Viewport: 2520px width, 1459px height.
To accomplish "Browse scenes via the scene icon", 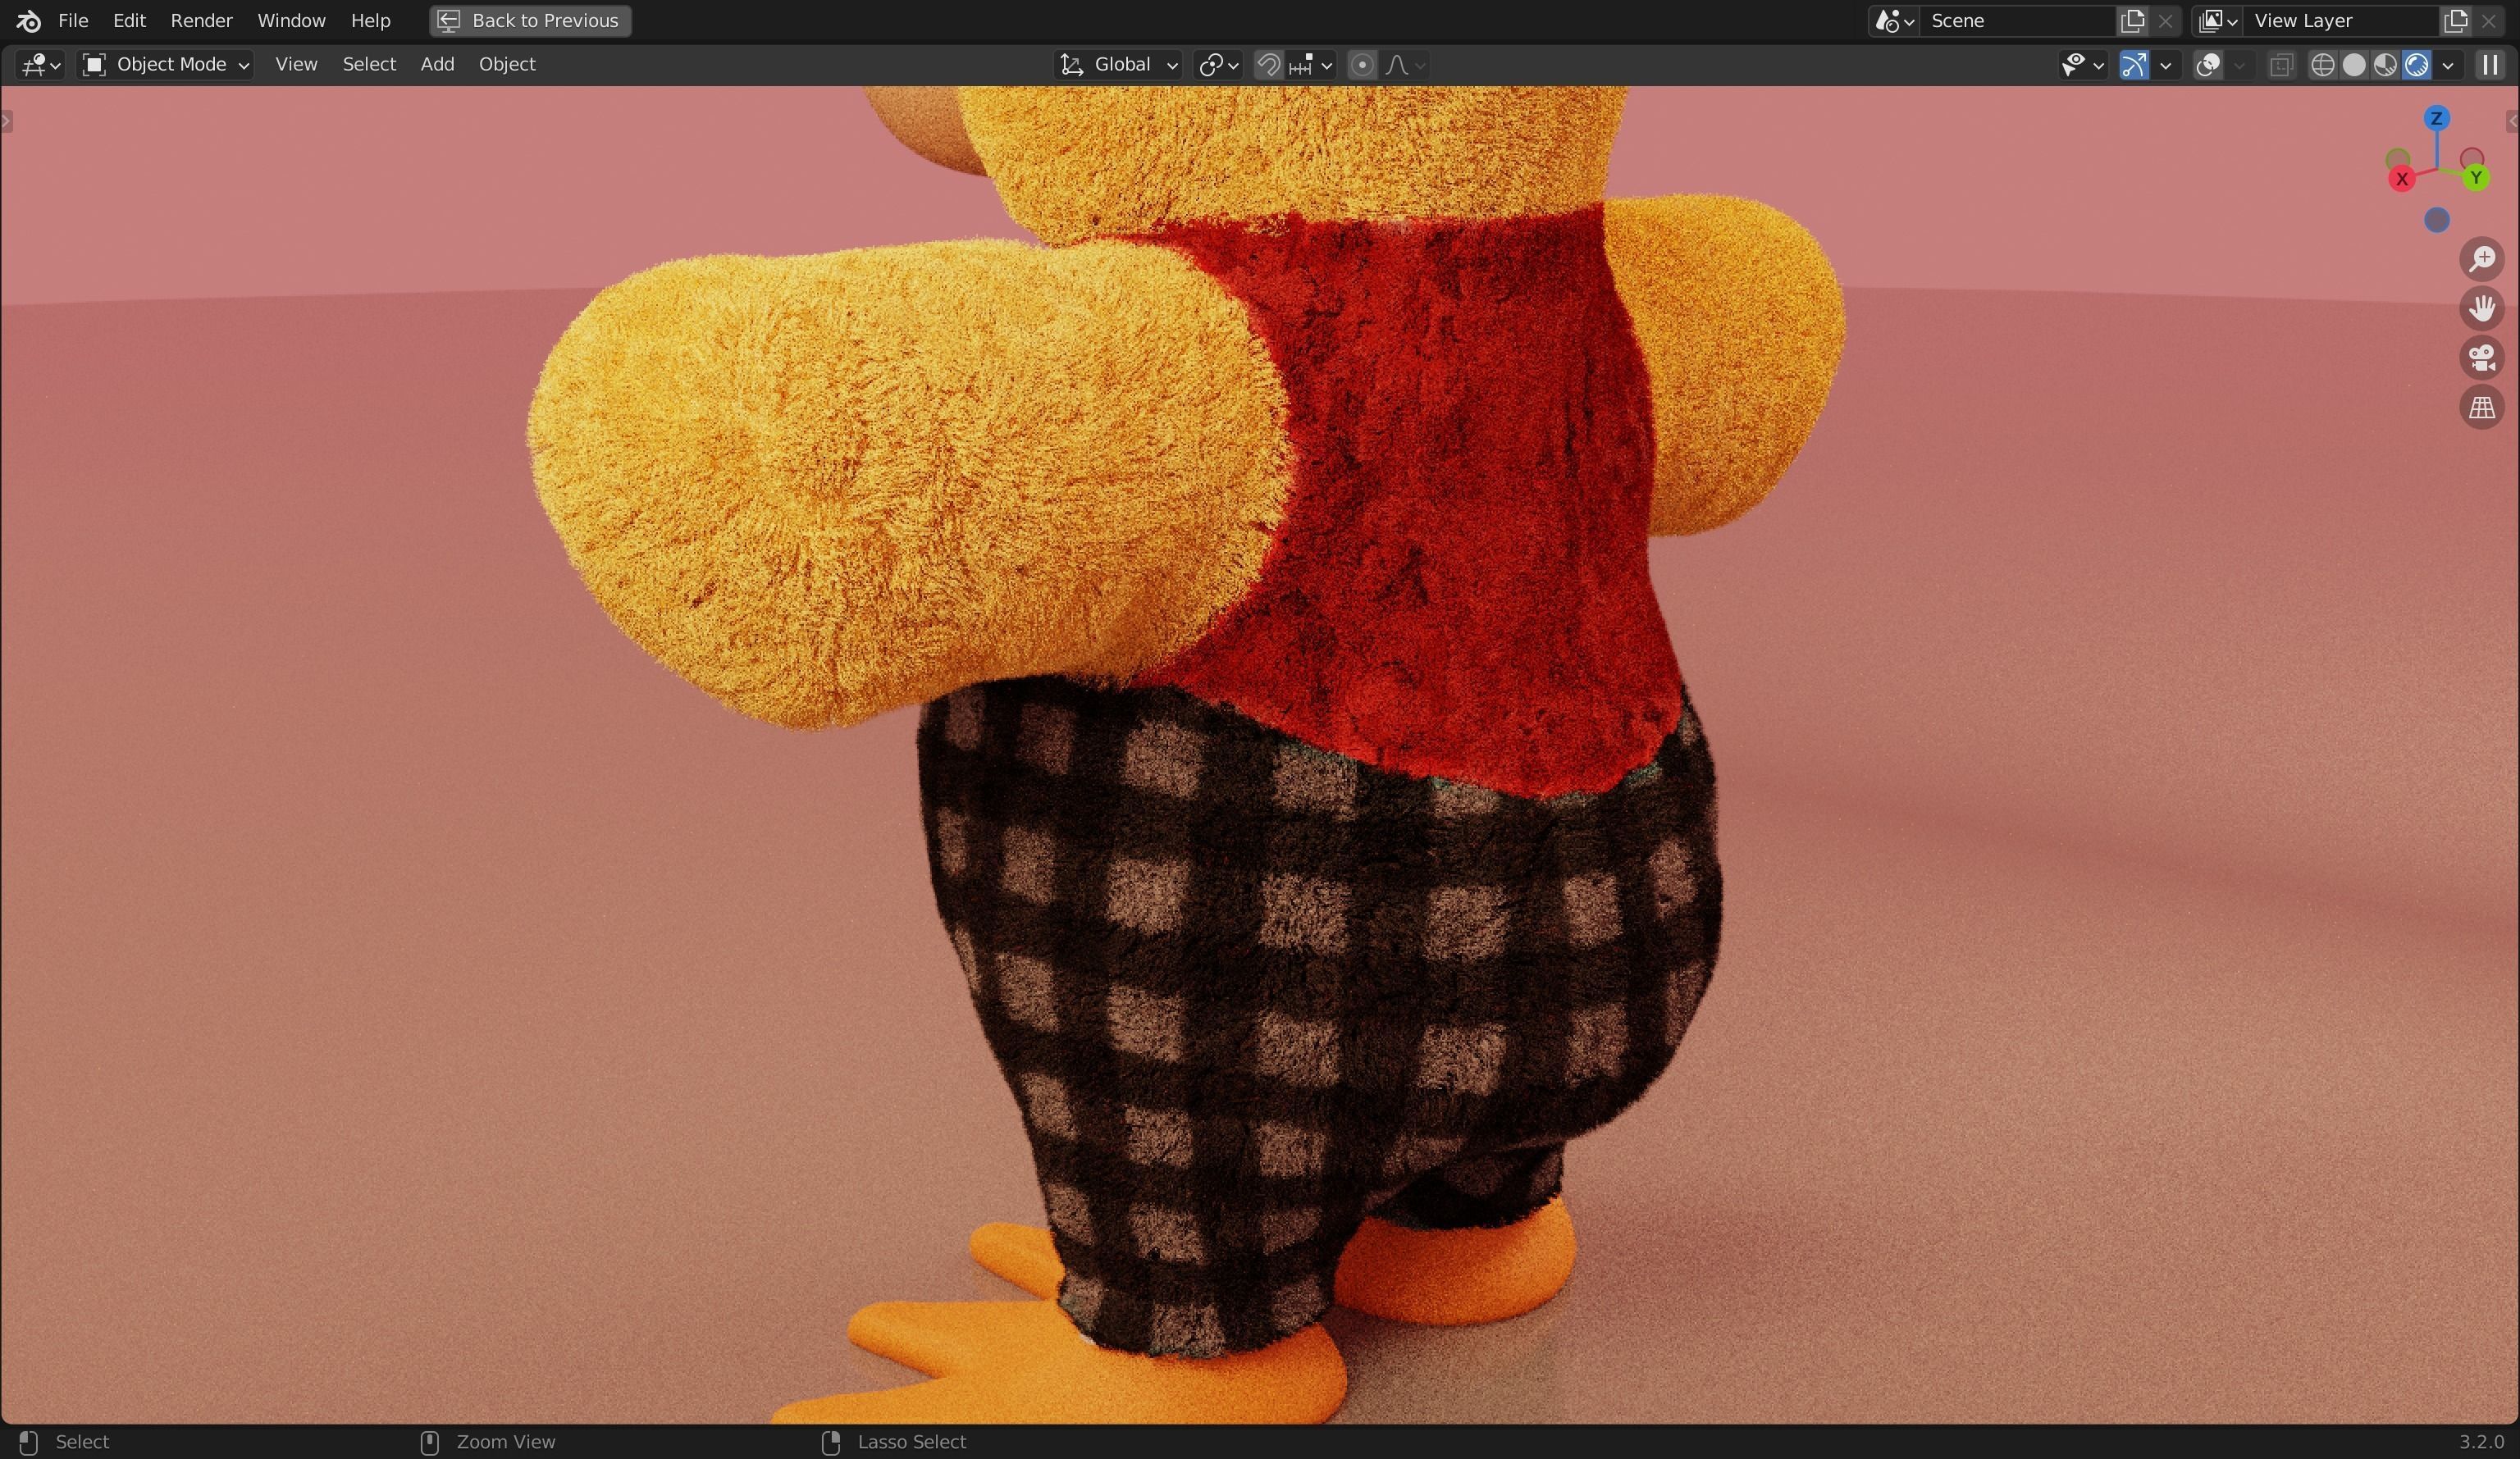I will click(x=1893, y=21).
